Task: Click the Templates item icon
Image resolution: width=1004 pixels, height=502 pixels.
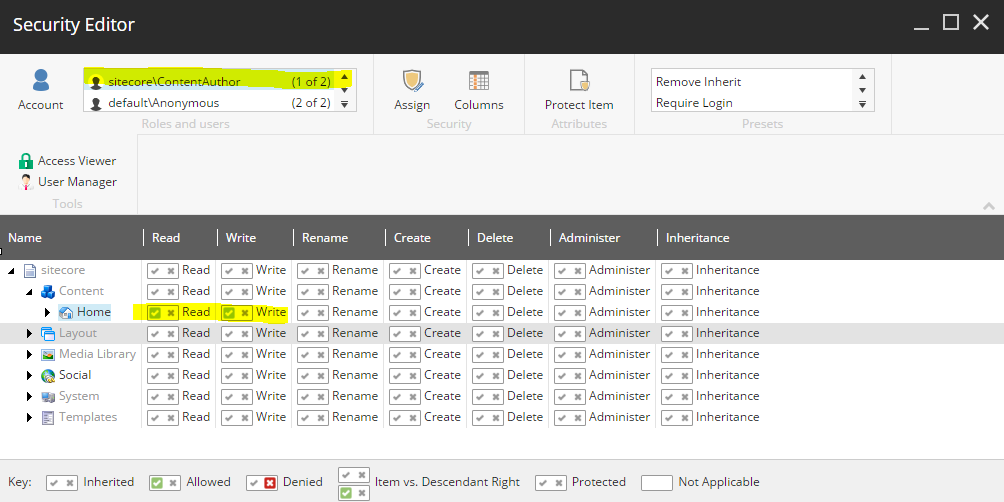Action: click(x=47, y=417)
